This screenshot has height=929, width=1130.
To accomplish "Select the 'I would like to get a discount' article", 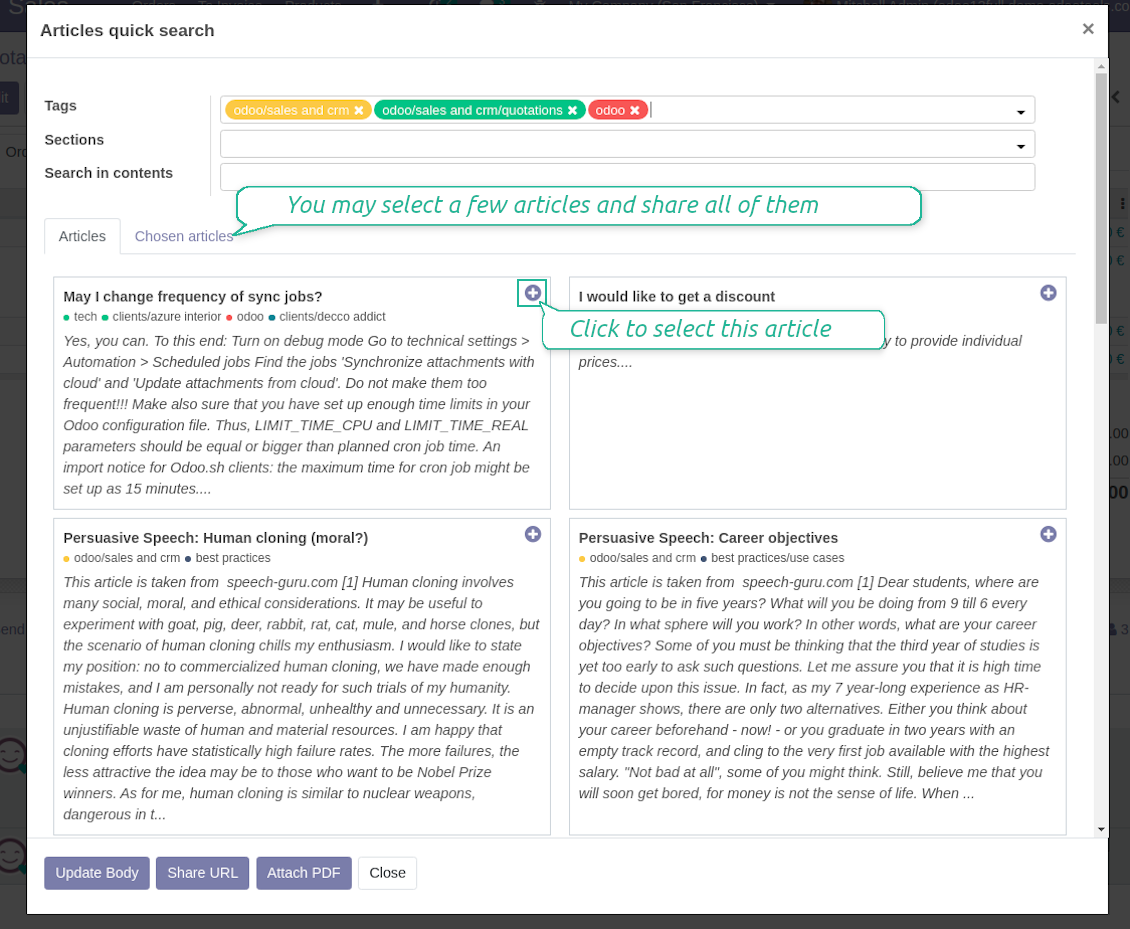I will click(x=1049, y=293).
